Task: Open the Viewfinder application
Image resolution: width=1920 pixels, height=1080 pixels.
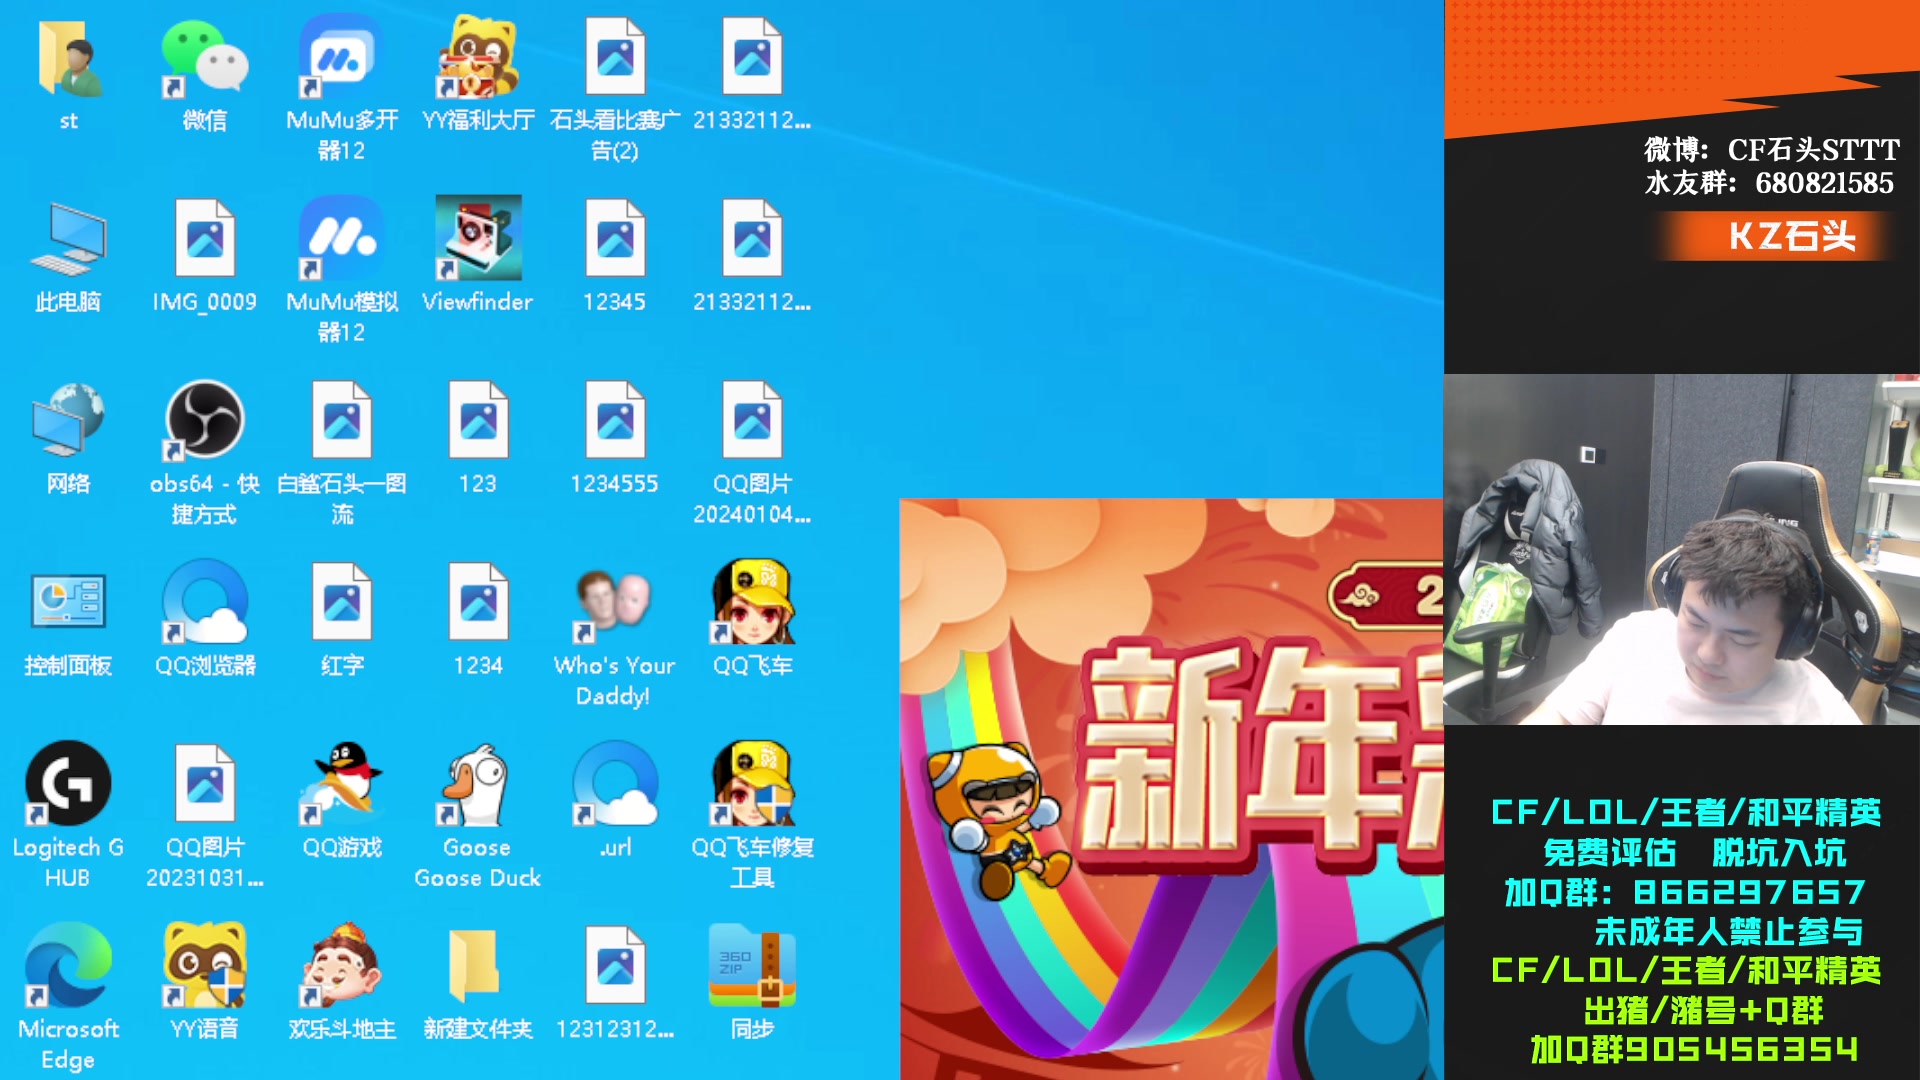Action: coord(477,242)
